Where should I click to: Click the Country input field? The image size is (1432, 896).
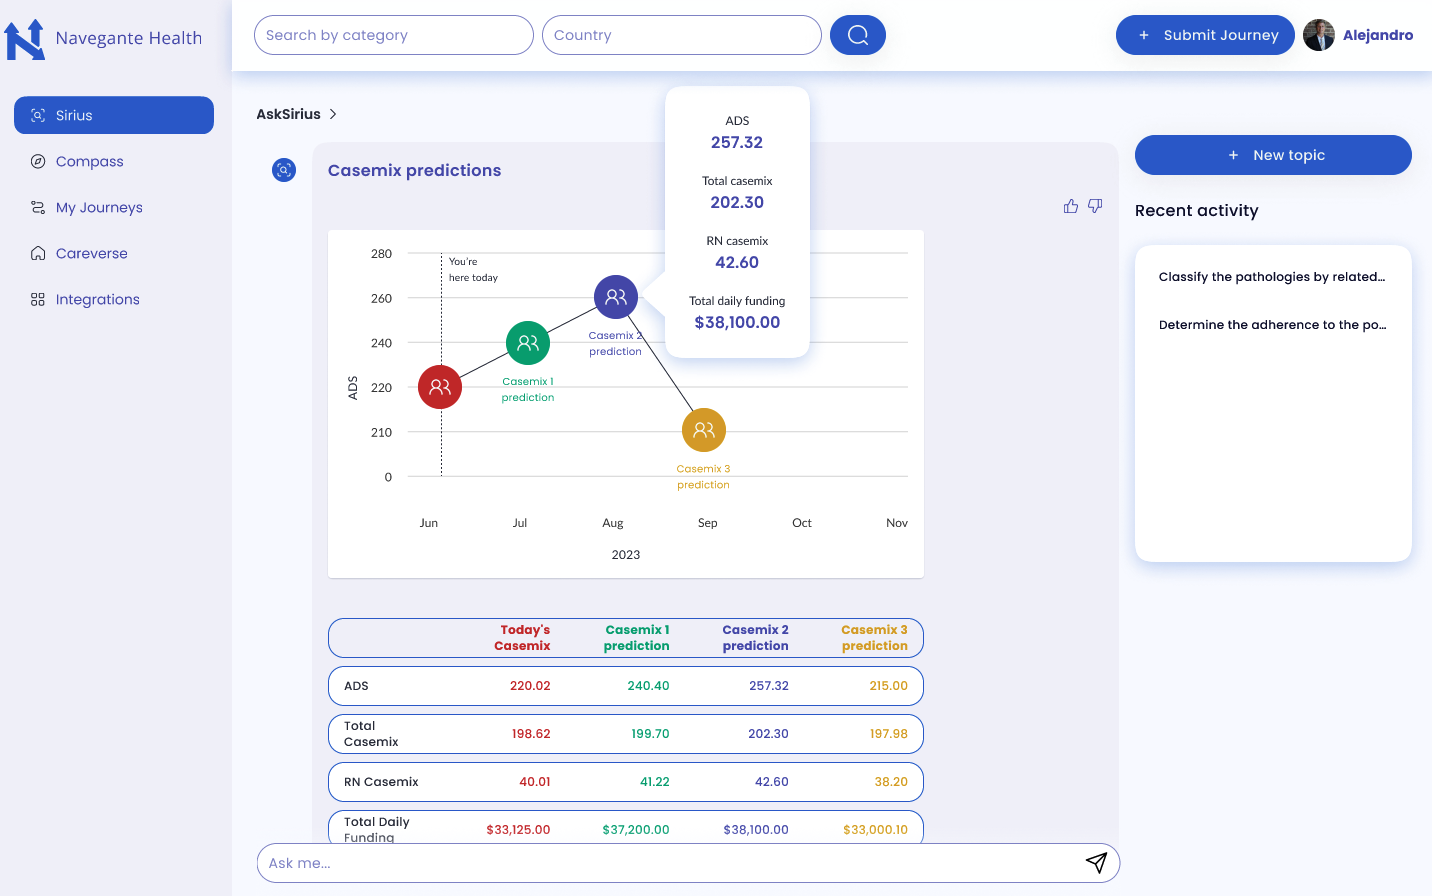pyautogui.click(x=682, y=35)
